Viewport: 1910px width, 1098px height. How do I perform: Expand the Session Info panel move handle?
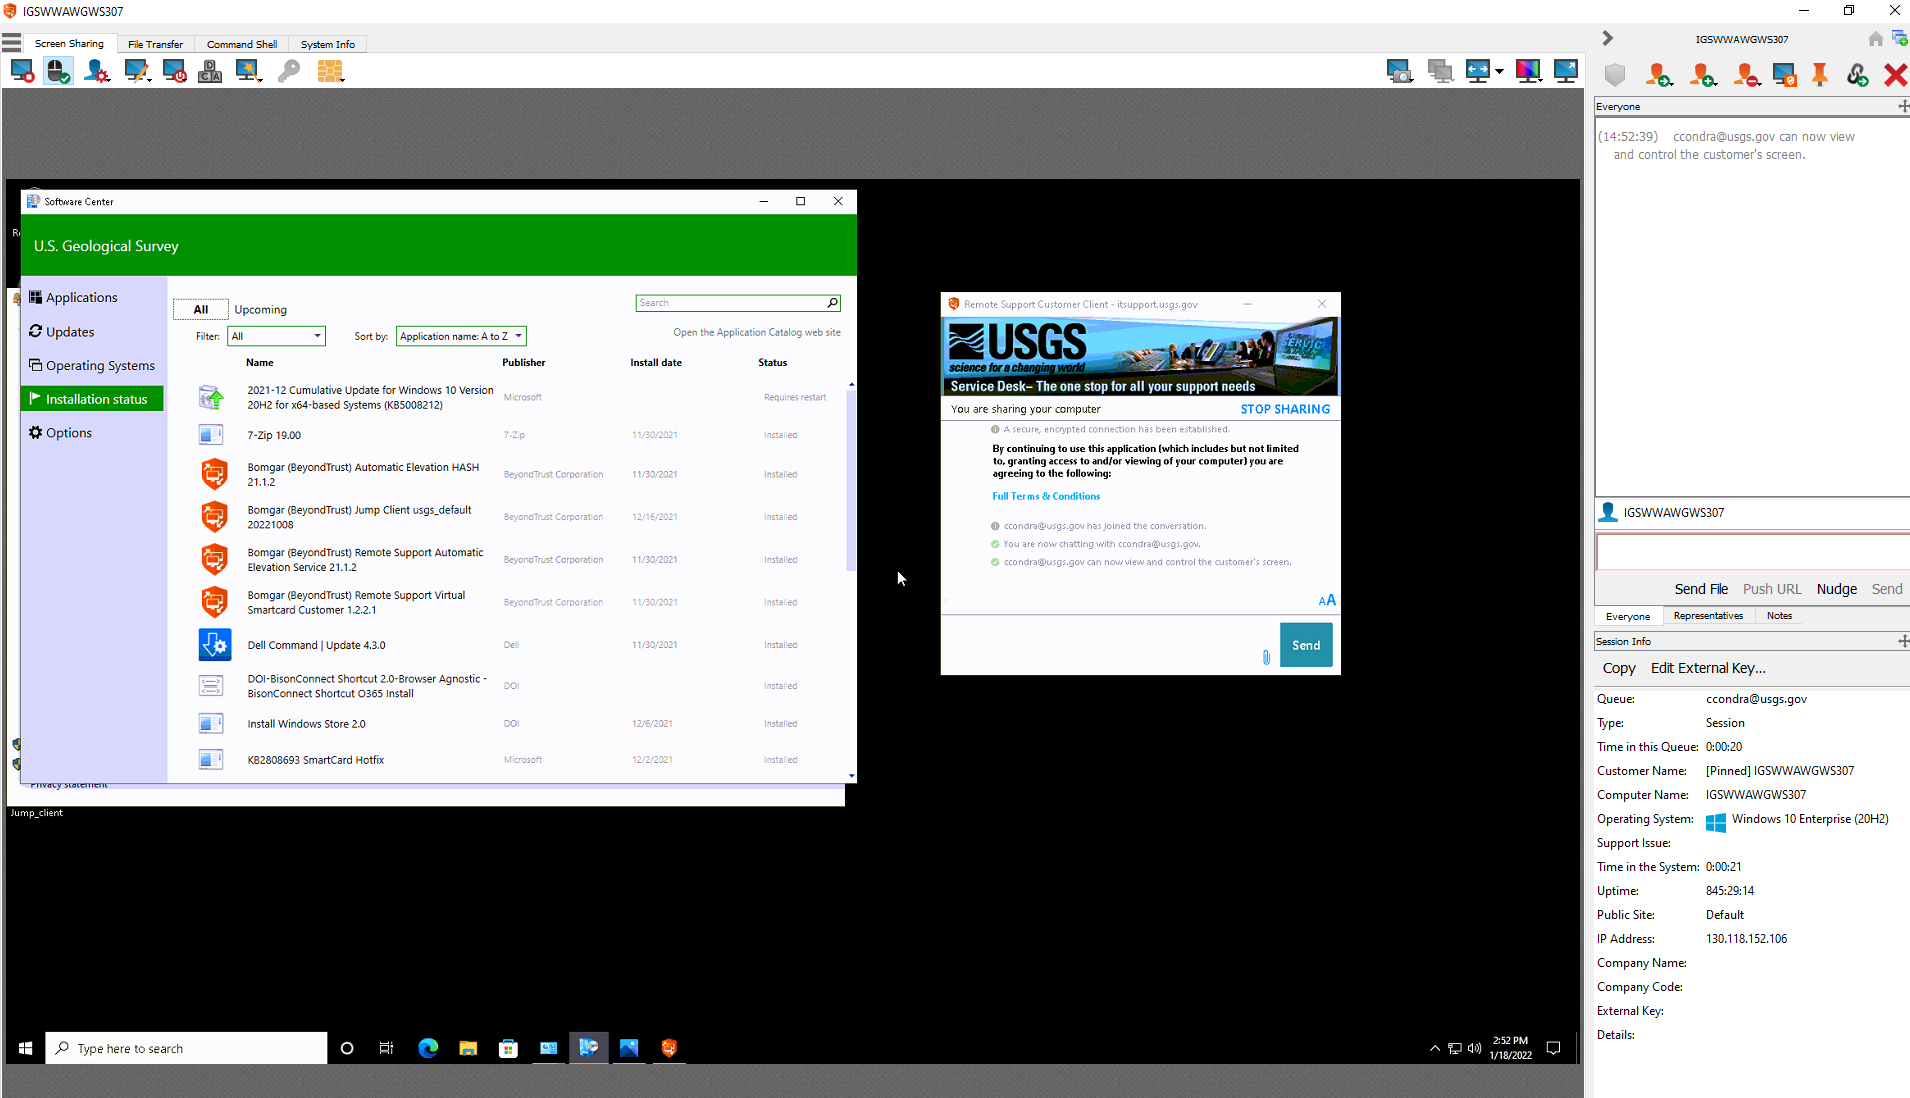[x=1902, y=641]
